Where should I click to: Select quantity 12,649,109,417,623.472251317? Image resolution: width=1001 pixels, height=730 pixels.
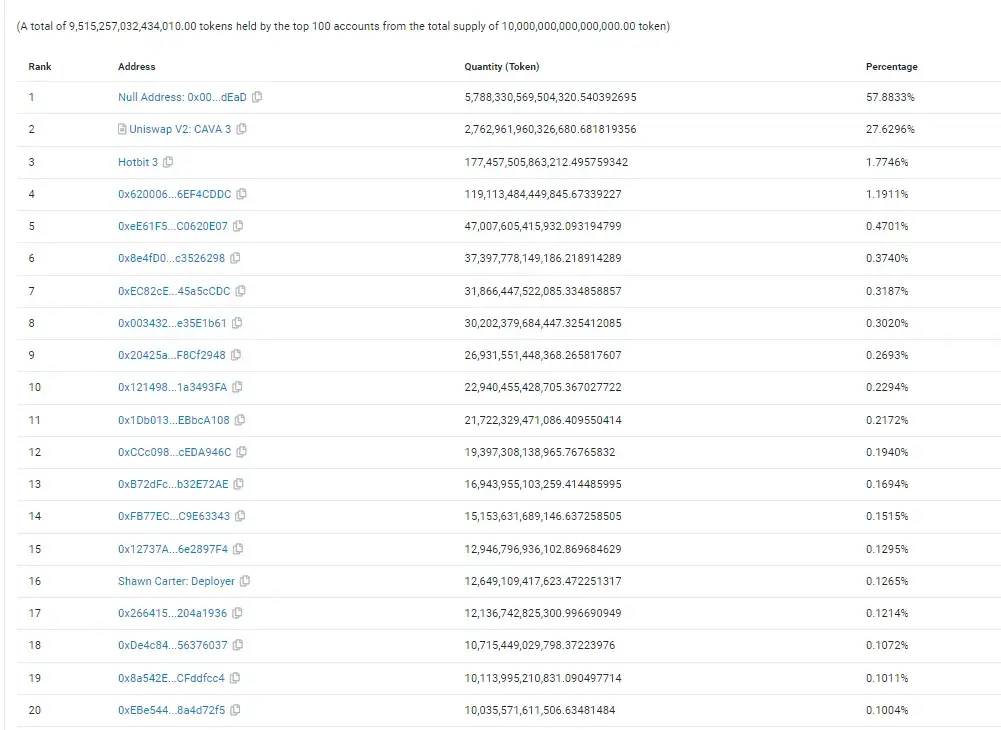(543, 581)
